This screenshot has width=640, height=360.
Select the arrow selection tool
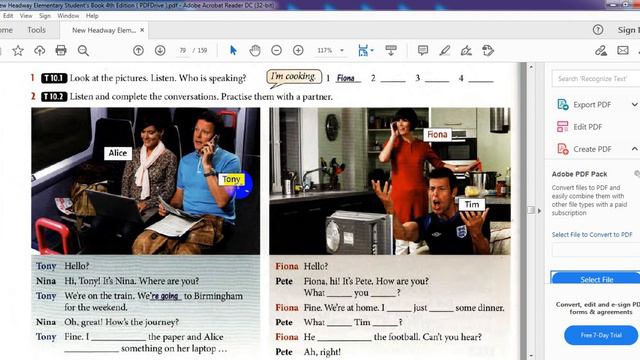[233, 51]
